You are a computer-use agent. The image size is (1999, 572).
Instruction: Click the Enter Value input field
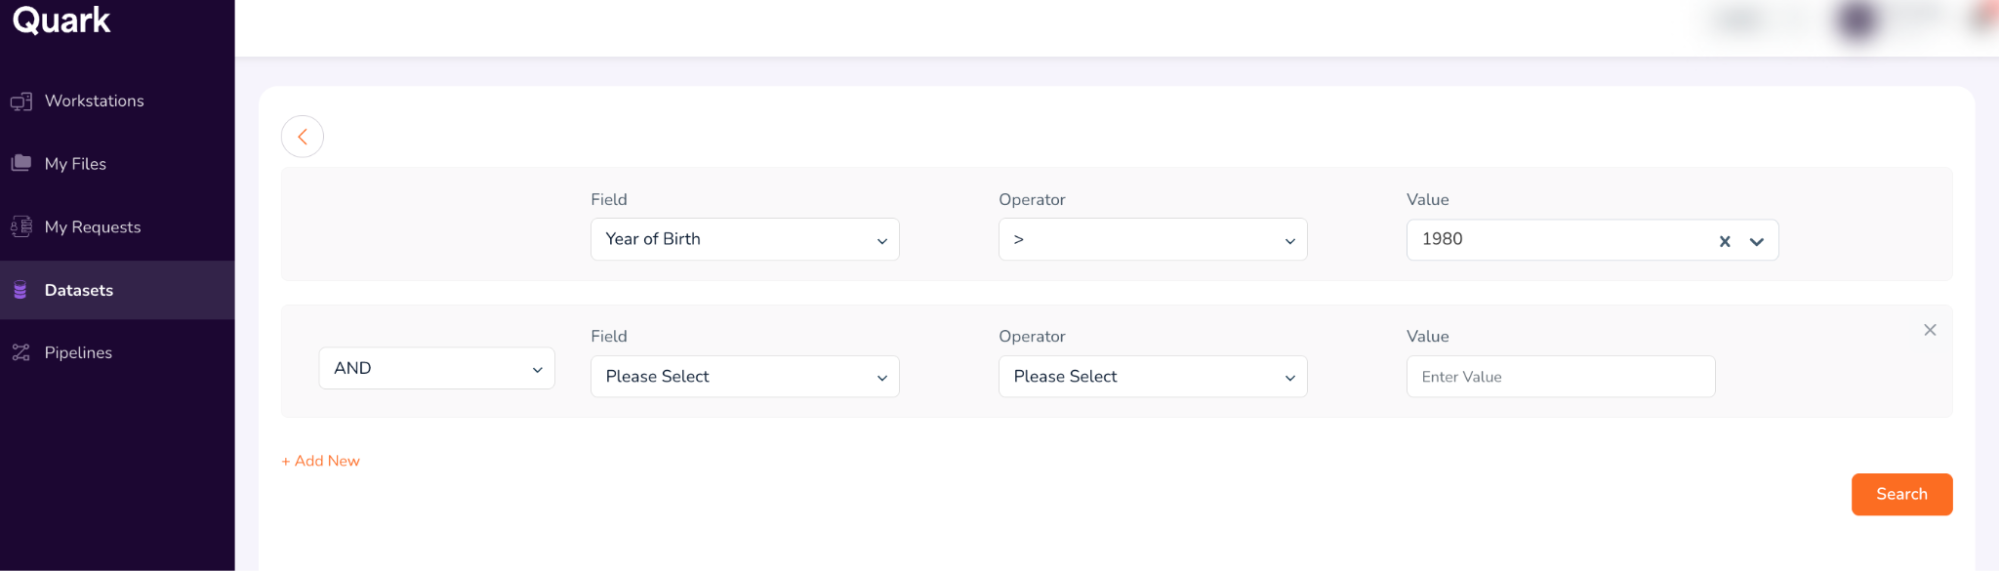click(1560, 377)
